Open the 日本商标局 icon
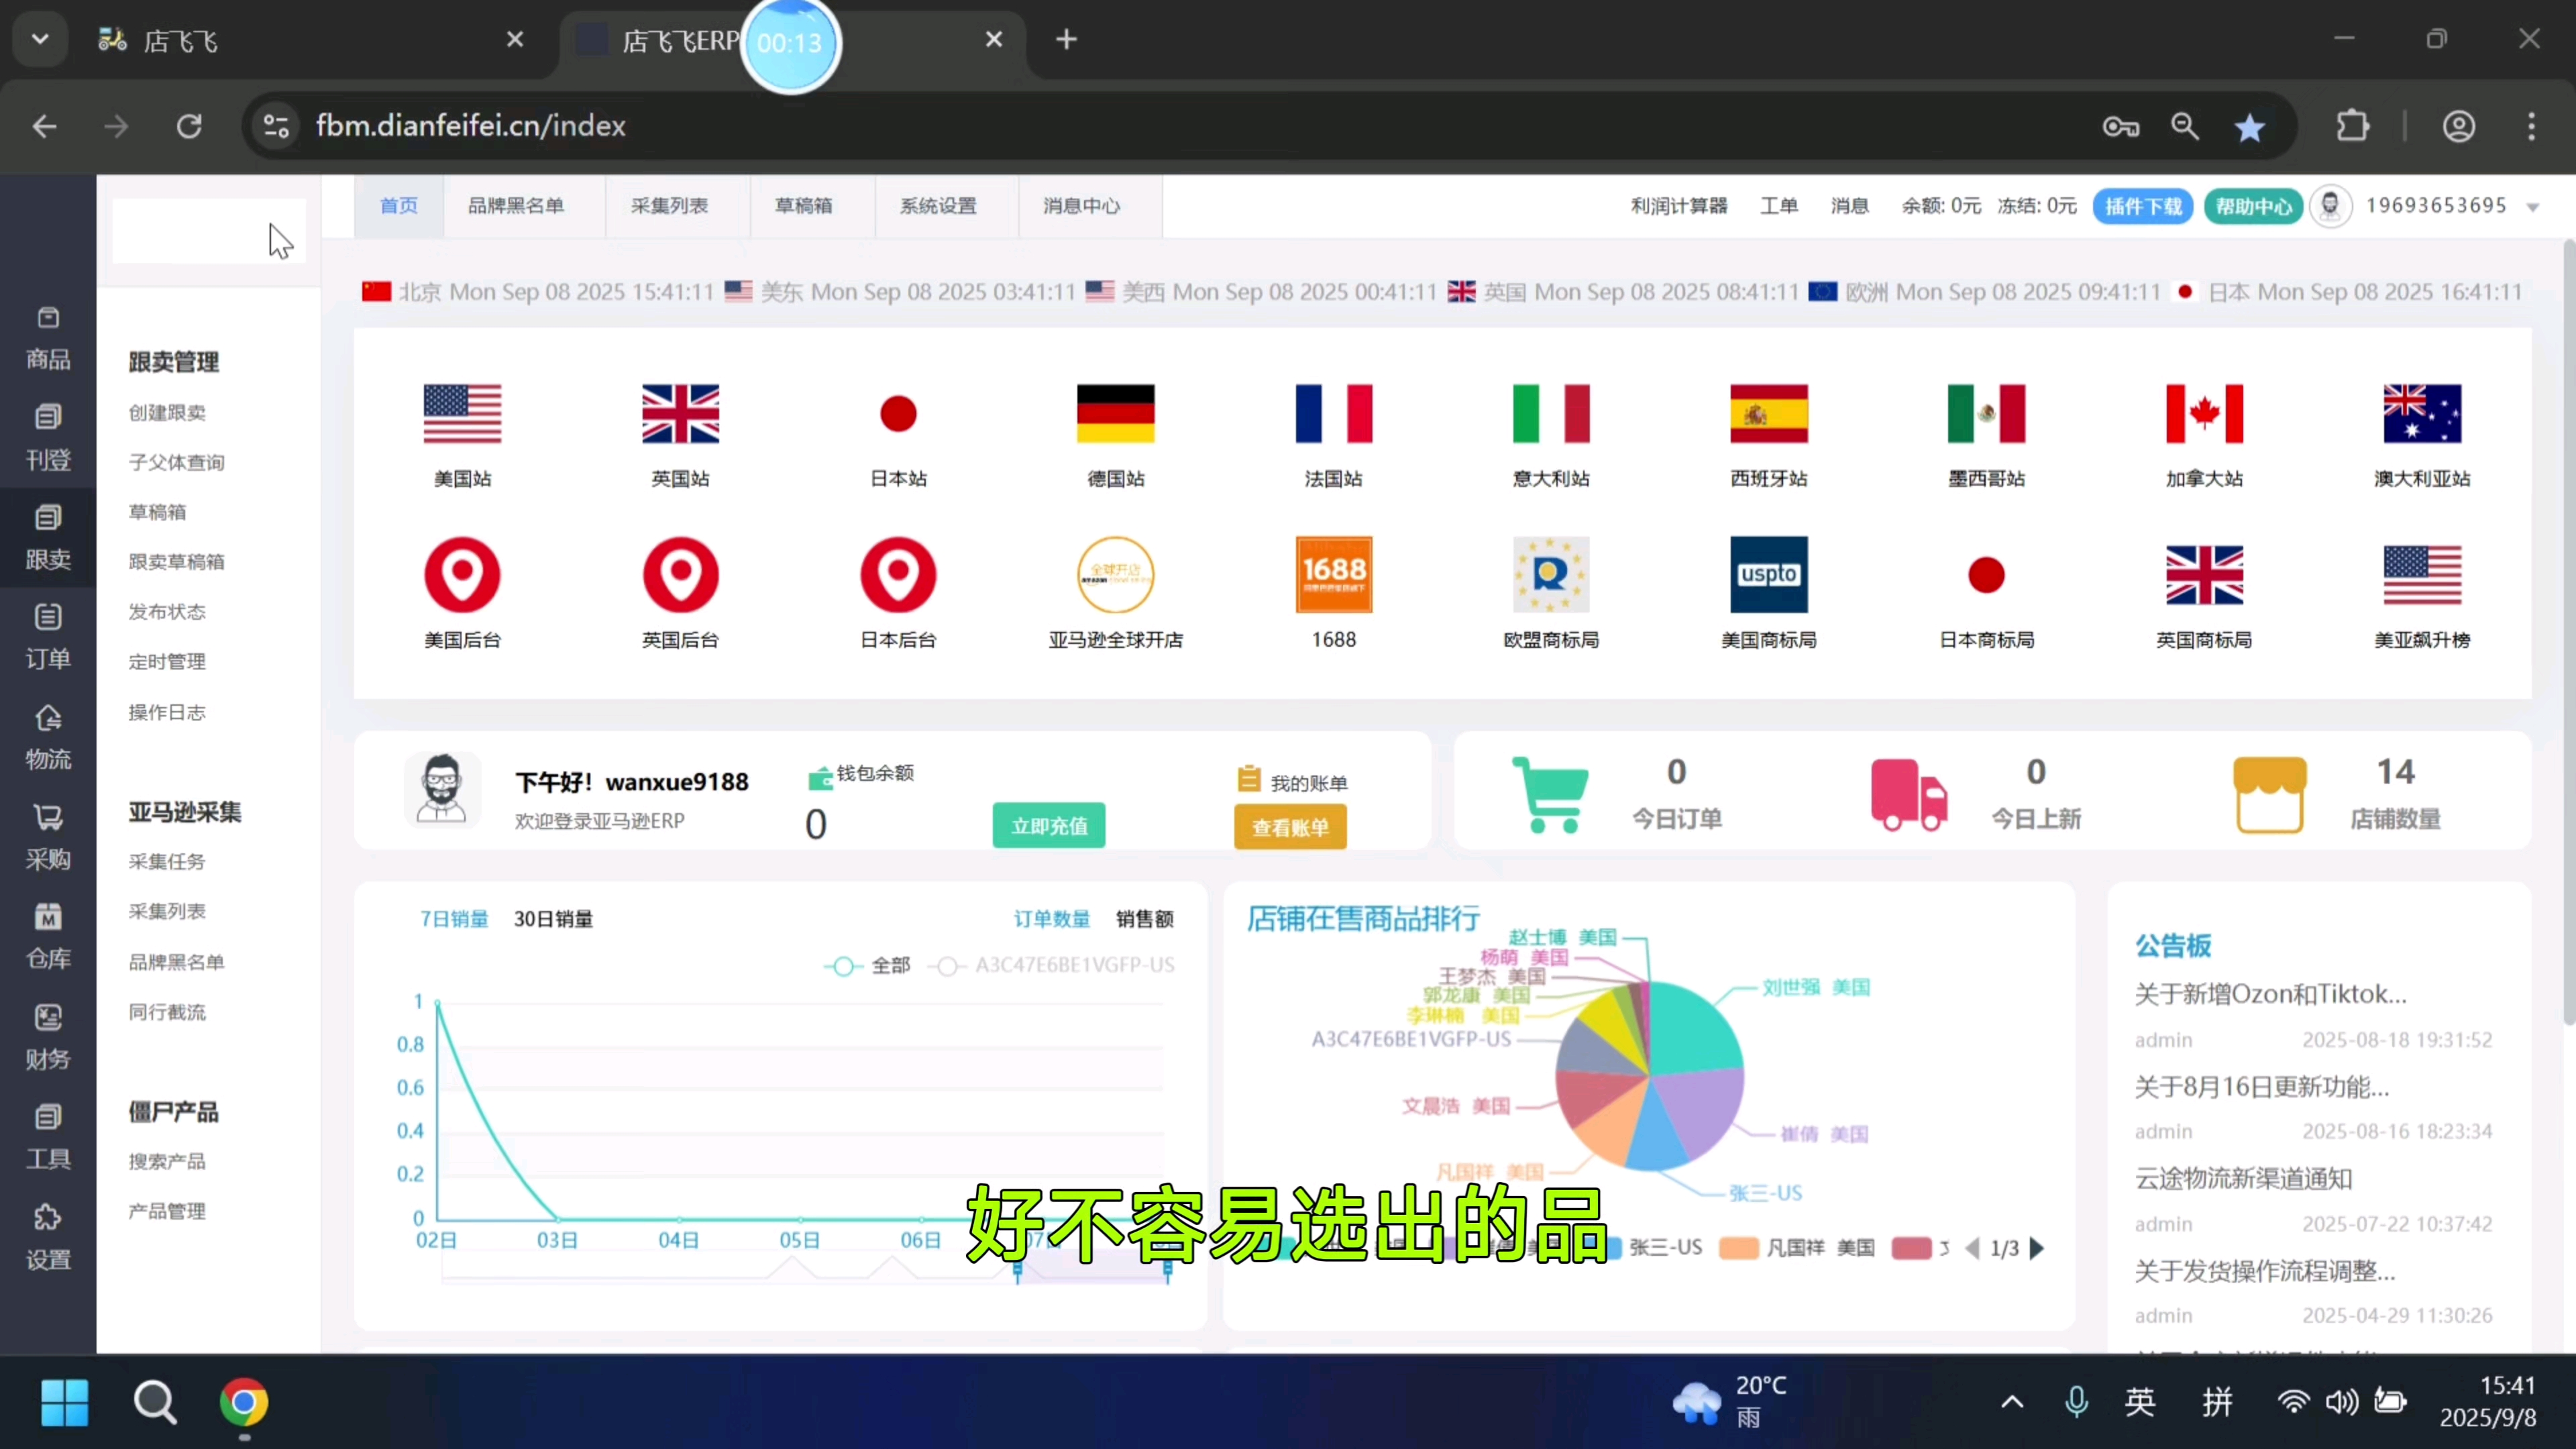 [1987, 575]
